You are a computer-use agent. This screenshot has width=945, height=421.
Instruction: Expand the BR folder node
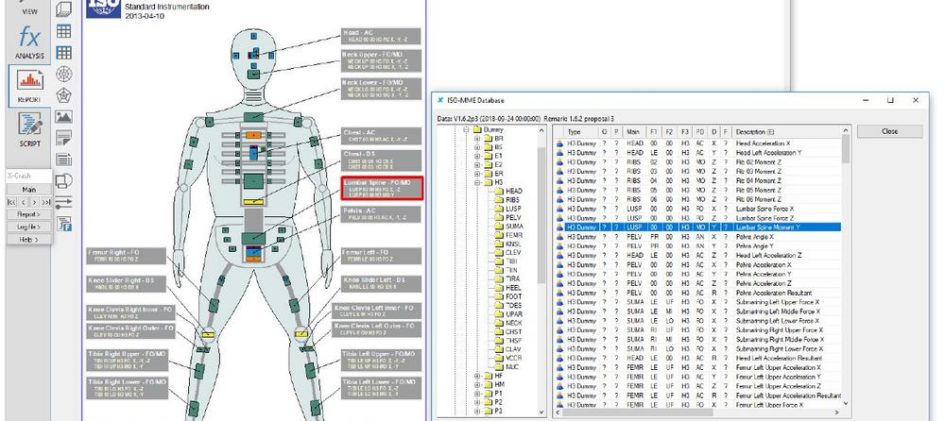click(x=477, y=139)
